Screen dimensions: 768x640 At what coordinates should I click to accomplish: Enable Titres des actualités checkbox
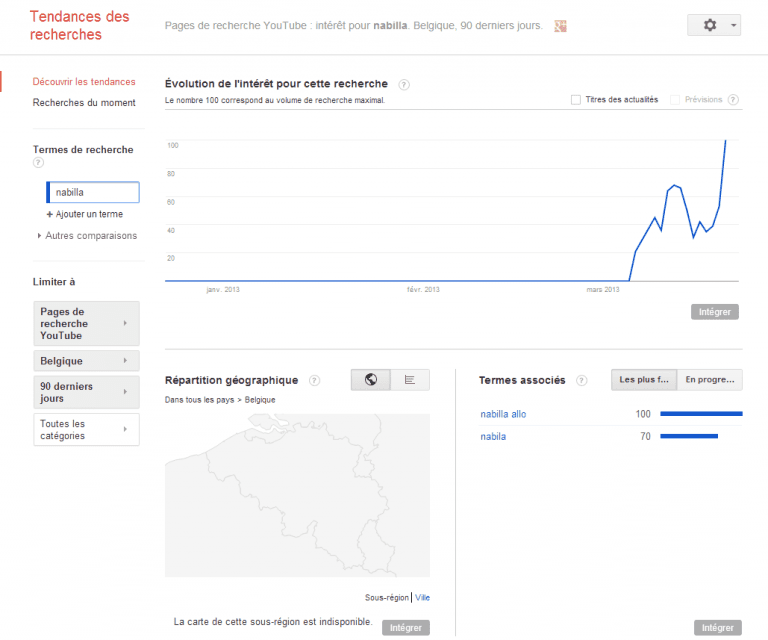pyautogui.click(x=576, y=100)
